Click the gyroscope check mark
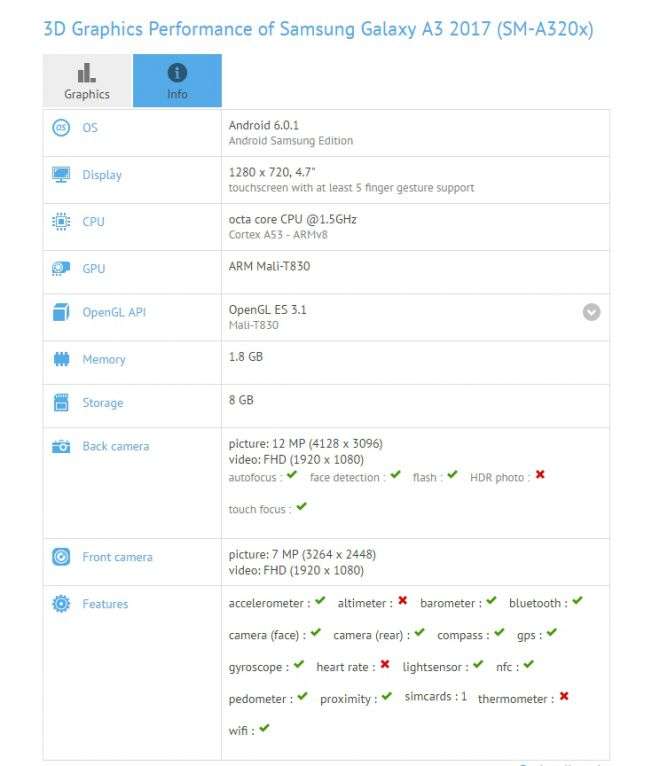The image size is (660, 766). pyautogui.click(x=299, y=664)
